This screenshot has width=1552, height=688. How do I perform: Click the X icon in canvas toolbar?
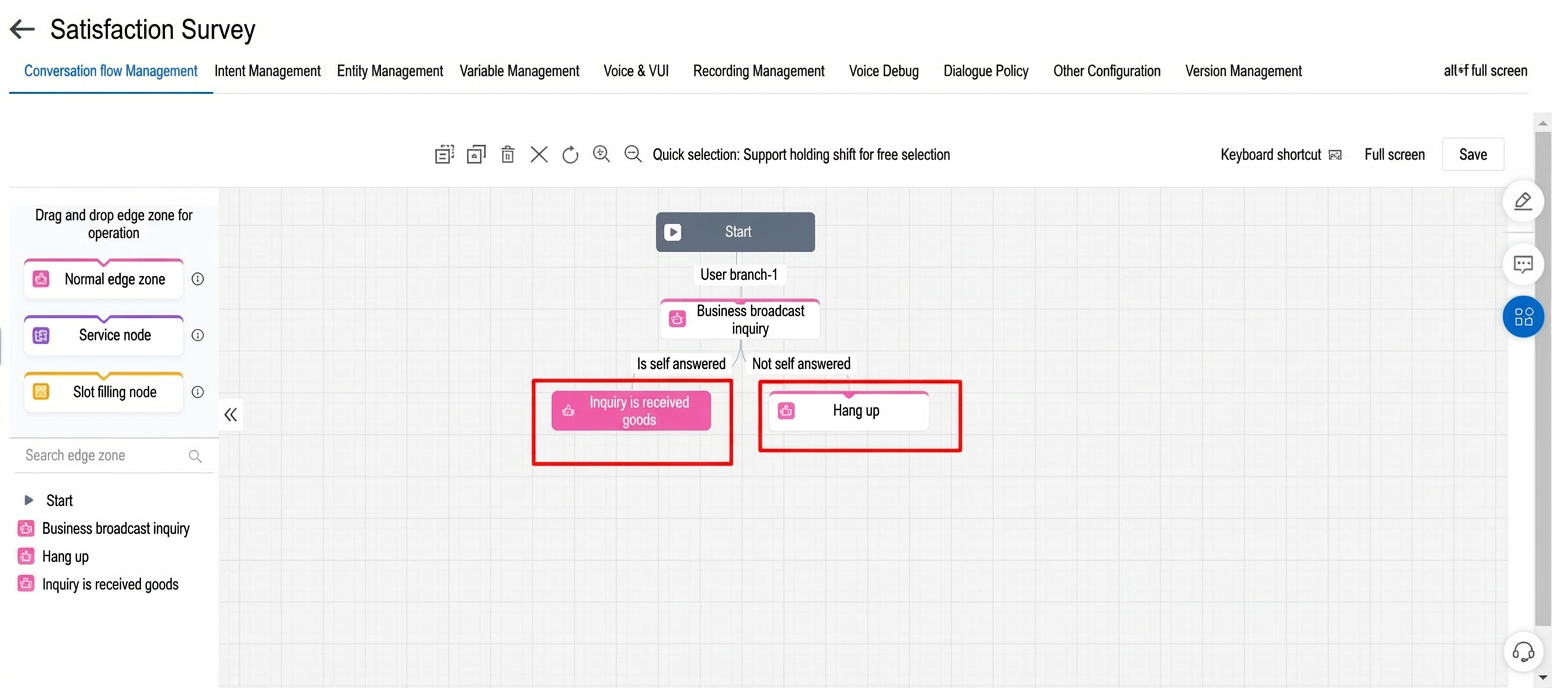(x=539, y=154)
